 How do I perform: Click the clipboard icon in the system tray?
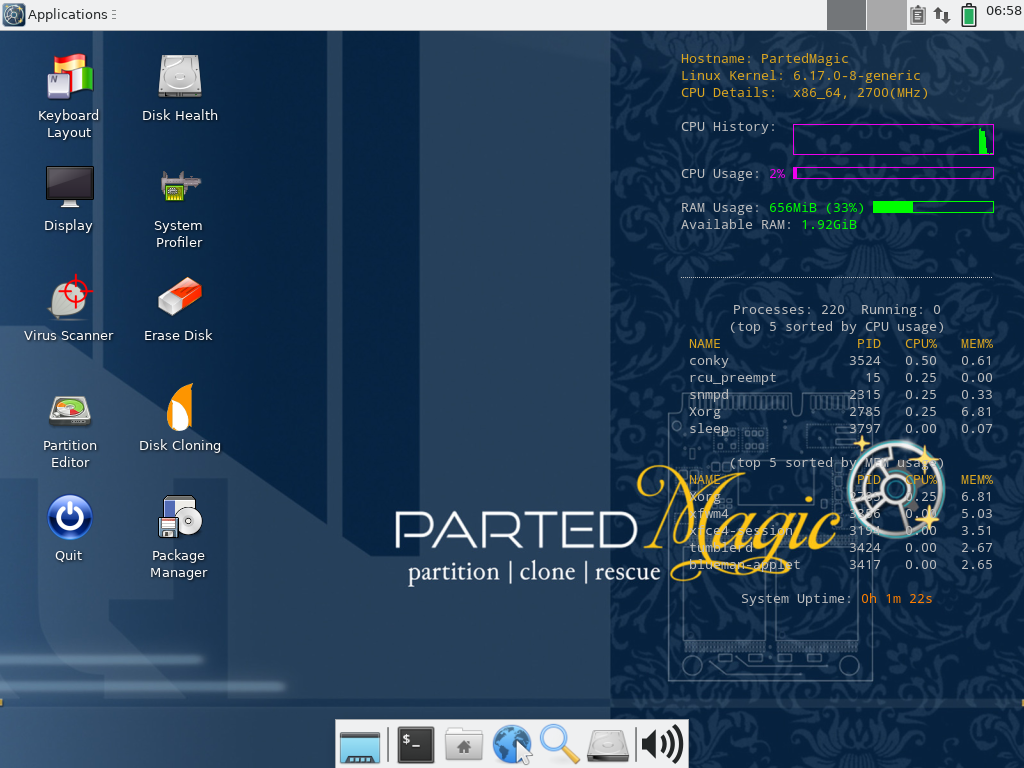click(x=916, y=14)
